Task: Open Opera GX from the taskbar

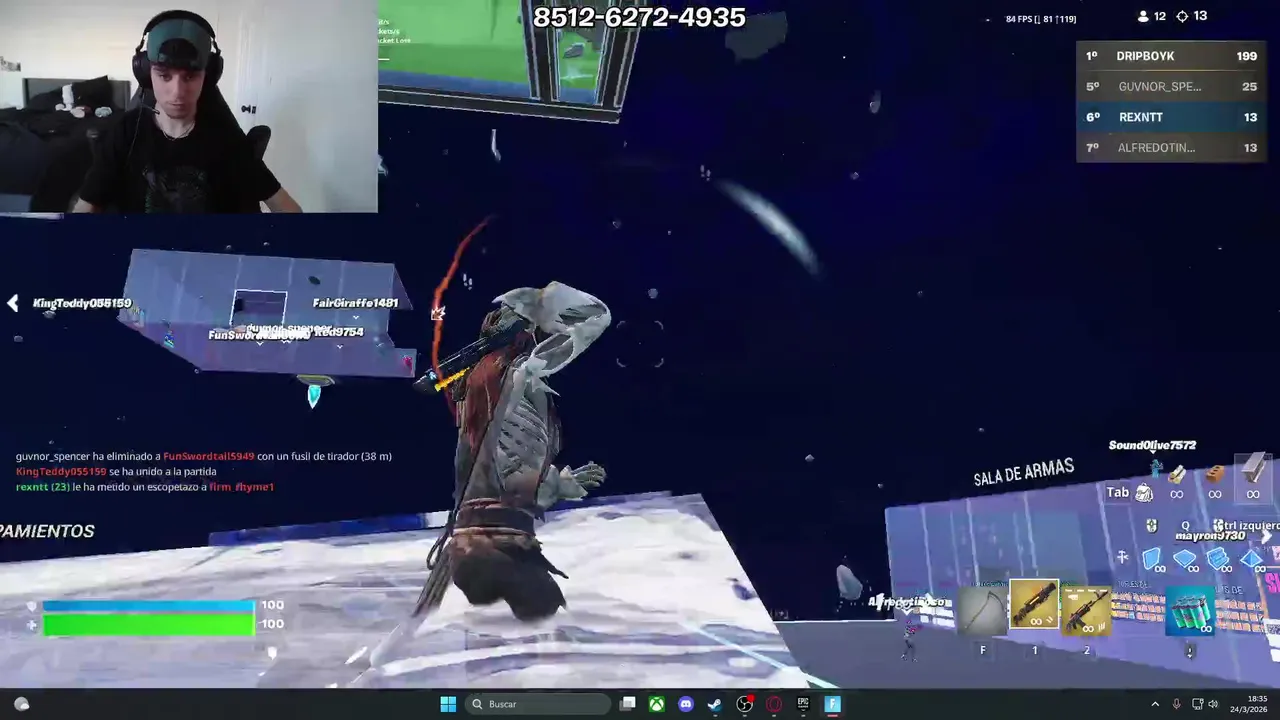Action: click(x=773, y=704)
